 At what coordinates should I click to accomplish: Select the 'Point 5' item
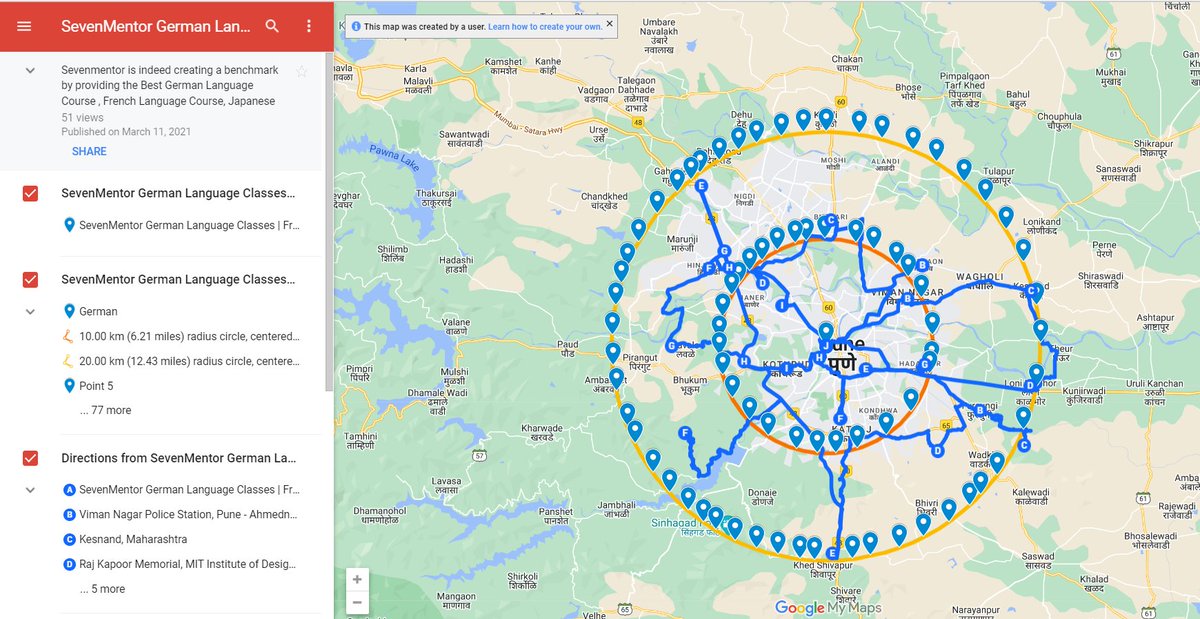(97, 386)
